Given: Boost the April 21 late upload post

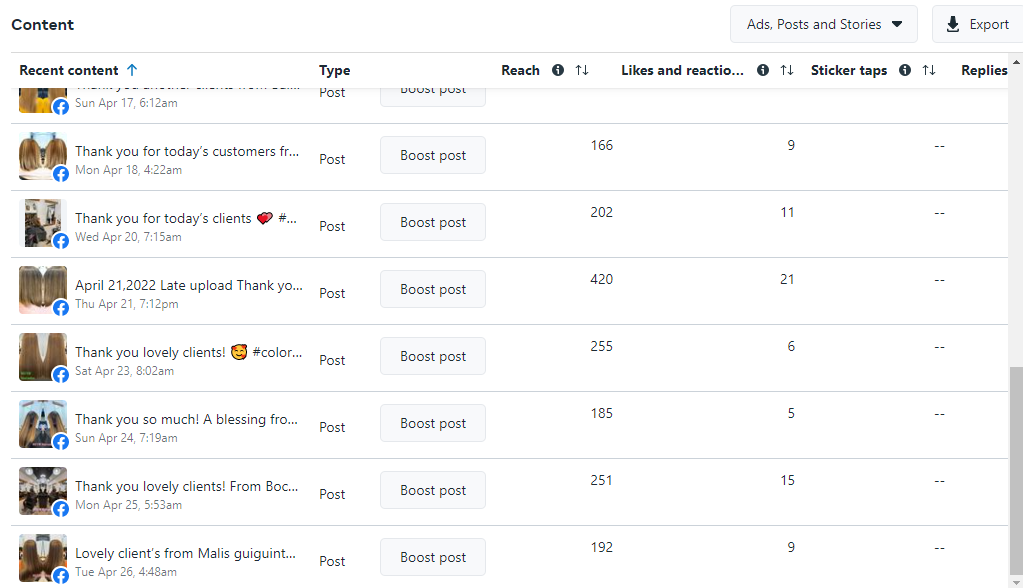Looking at the screenshot, I should (x=433, y=289).
